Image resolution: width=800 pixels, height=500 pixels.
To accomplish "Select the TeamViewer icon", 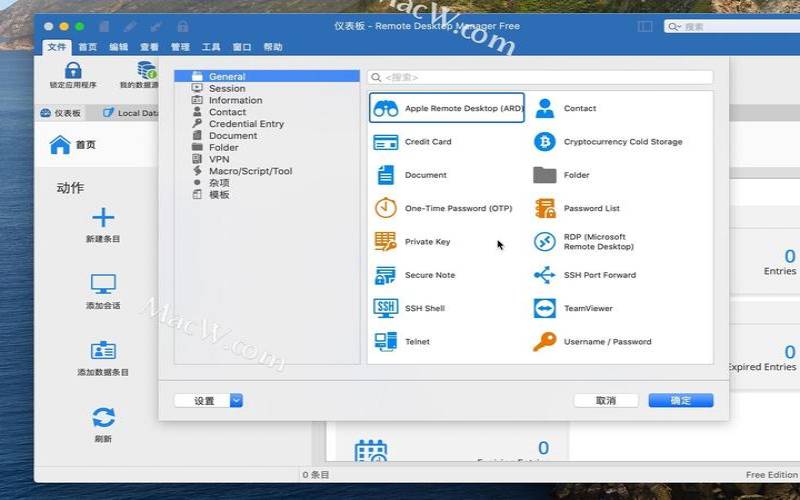I will click(x=544, y=308).
